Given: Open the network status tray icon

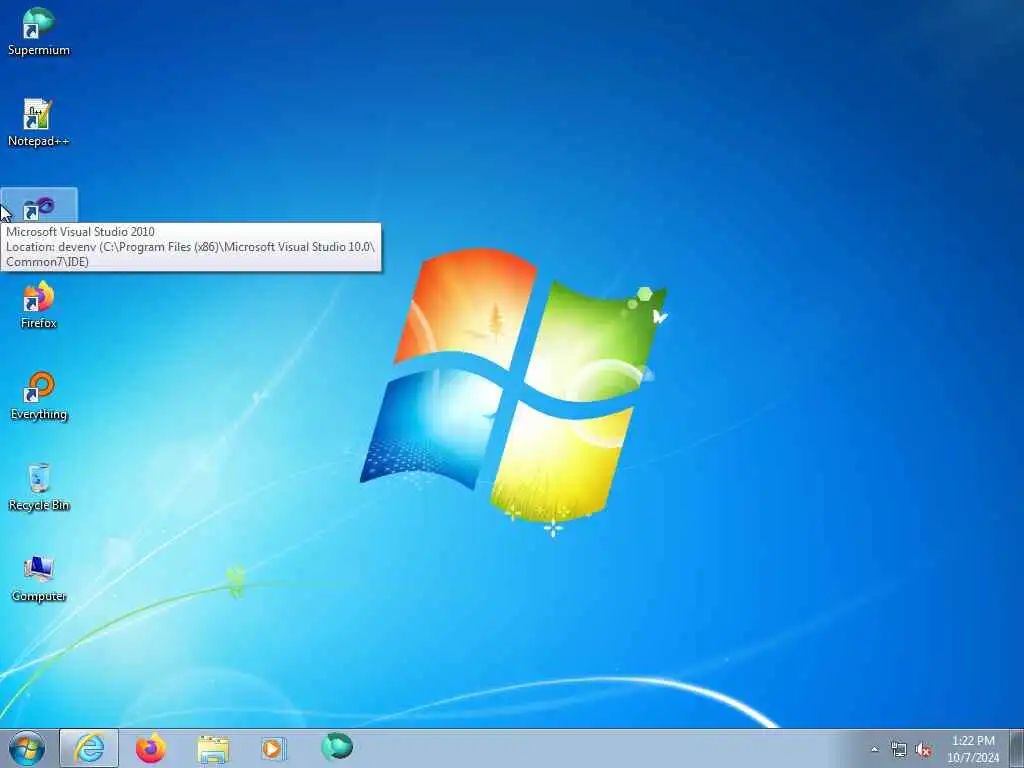Looking at the screenshot, I should pos(899,750).
